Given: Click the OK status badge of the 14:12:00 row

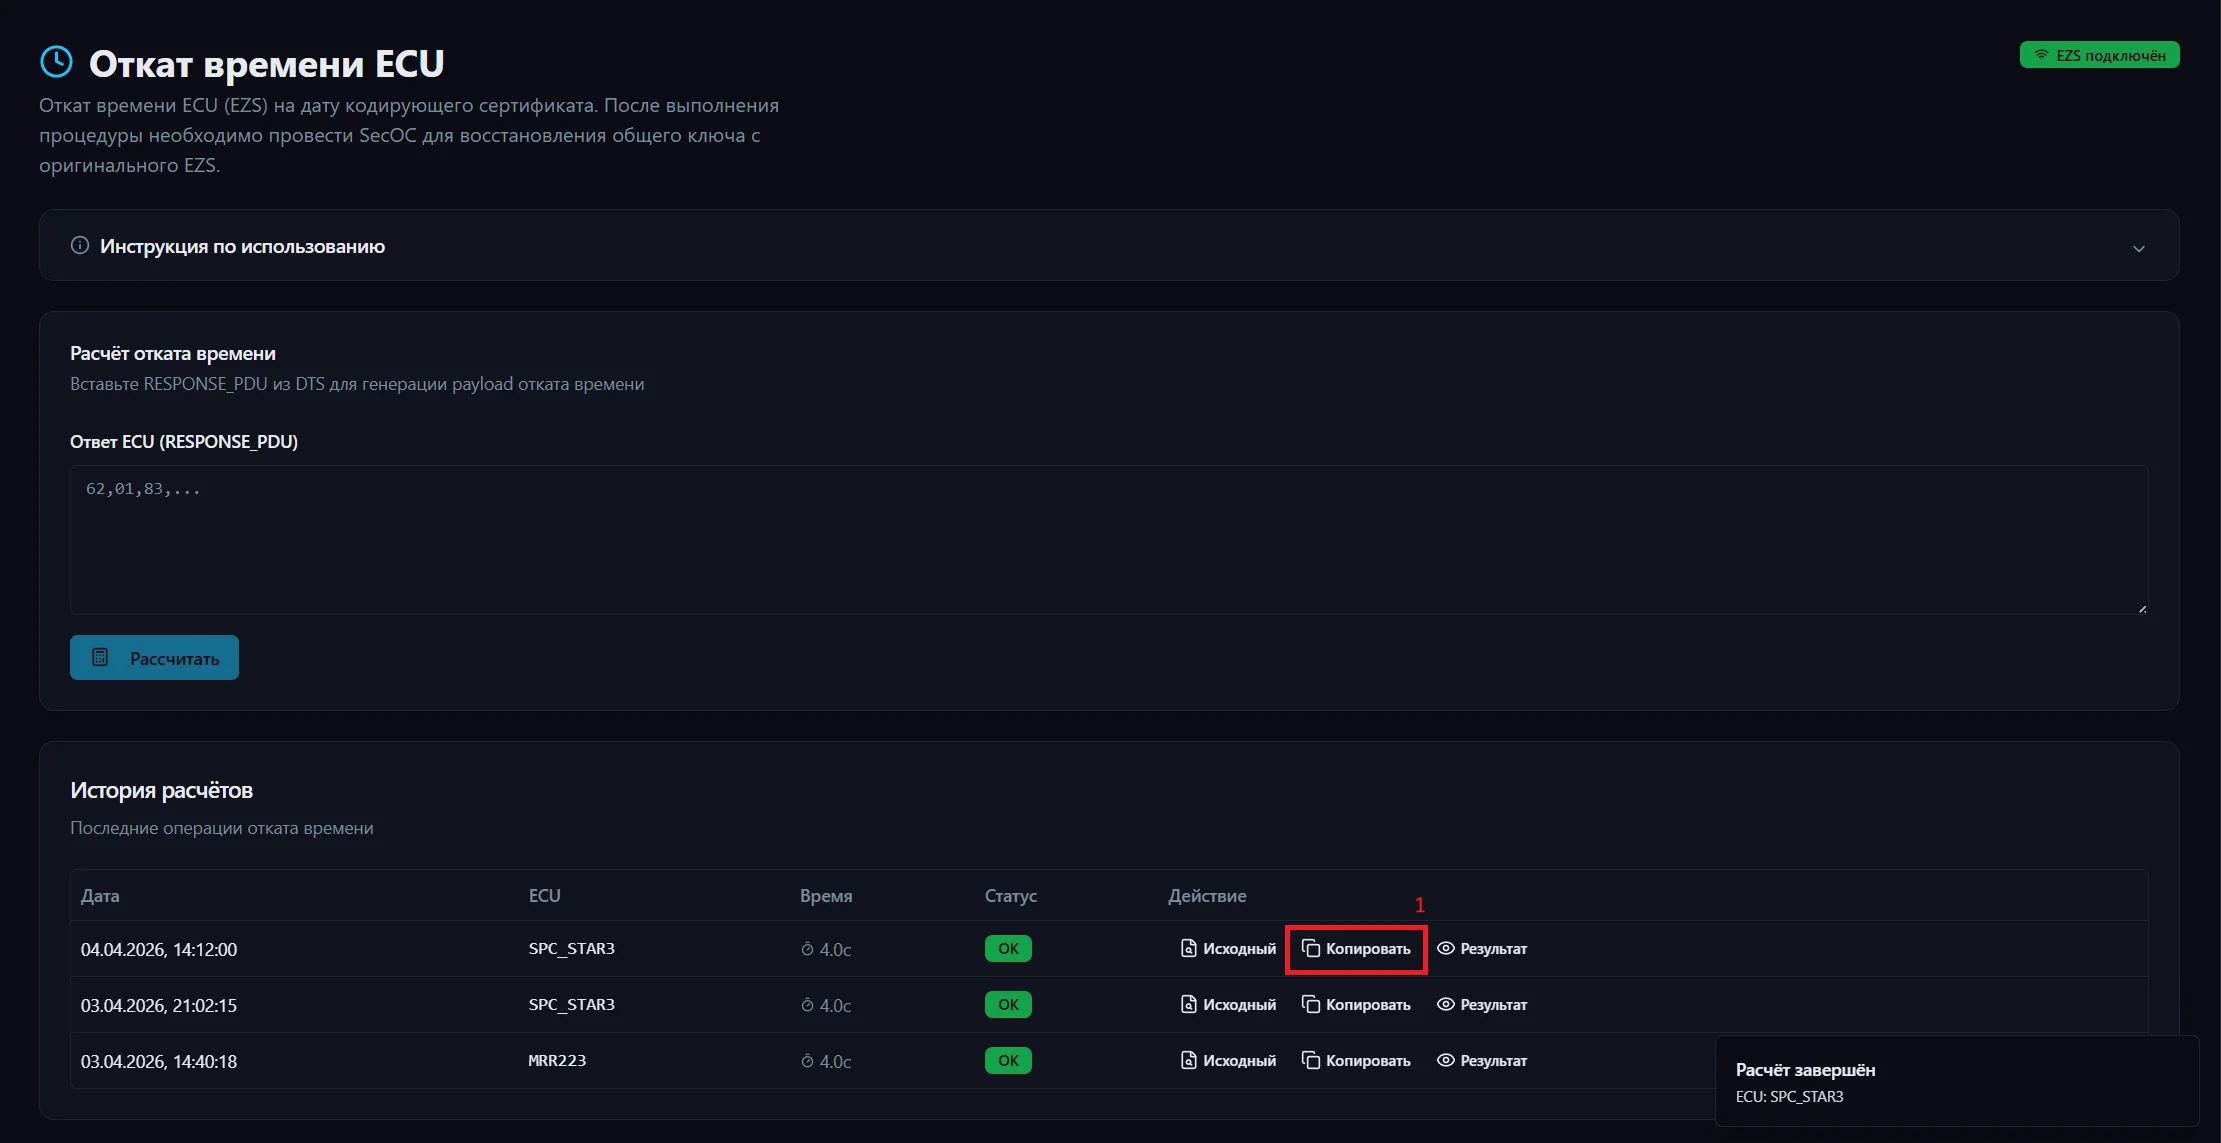Looking at the screenshot, I should pyautogui.click(x=1008, y=949).
